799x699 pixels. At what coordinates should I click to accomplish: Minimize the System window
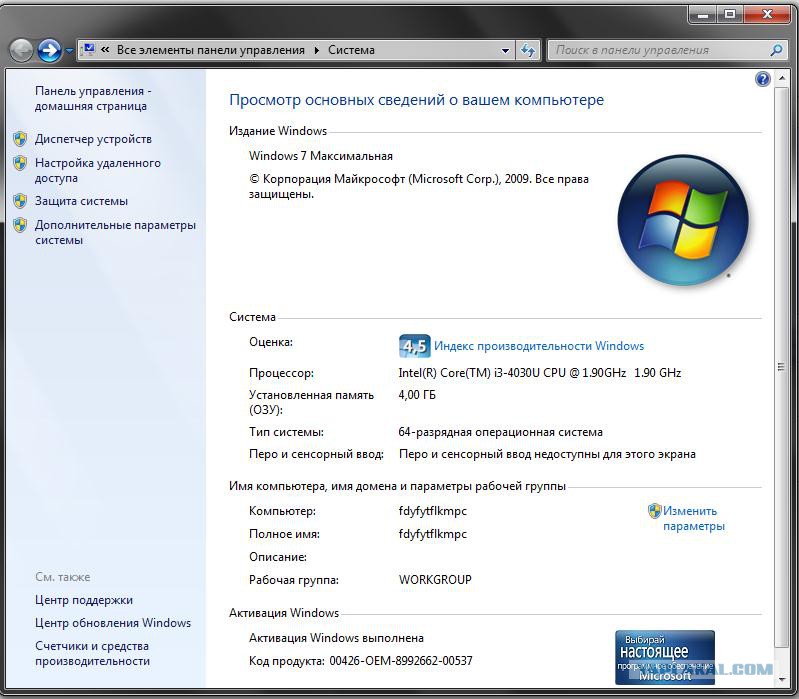click(x=703, y=15)
